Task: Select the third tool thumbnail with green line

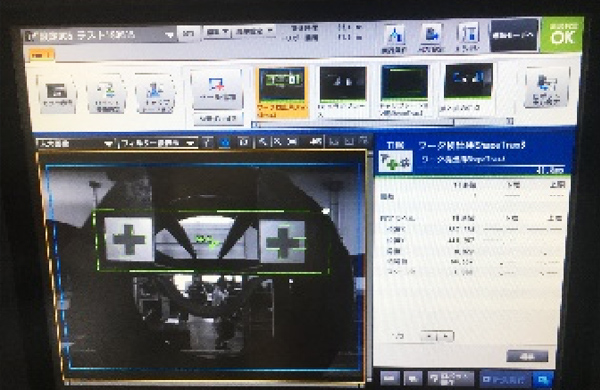Action: pos(404,90)
